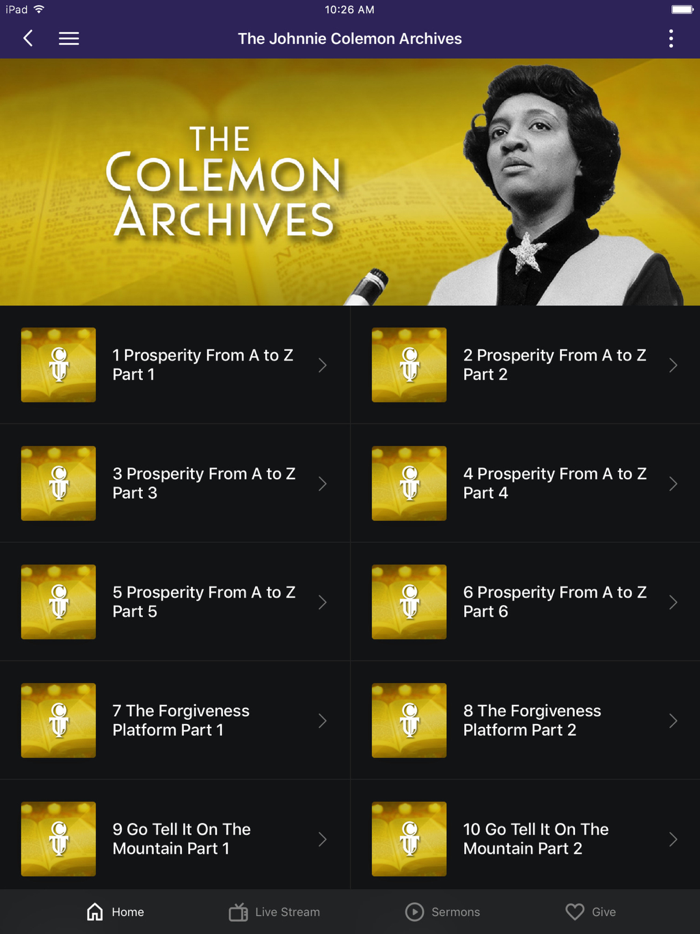This screenshot has width=700, height=934.
Task: Expand chevron for Prosperity From A to Z Part 4
Action: (x=673, y=484)
